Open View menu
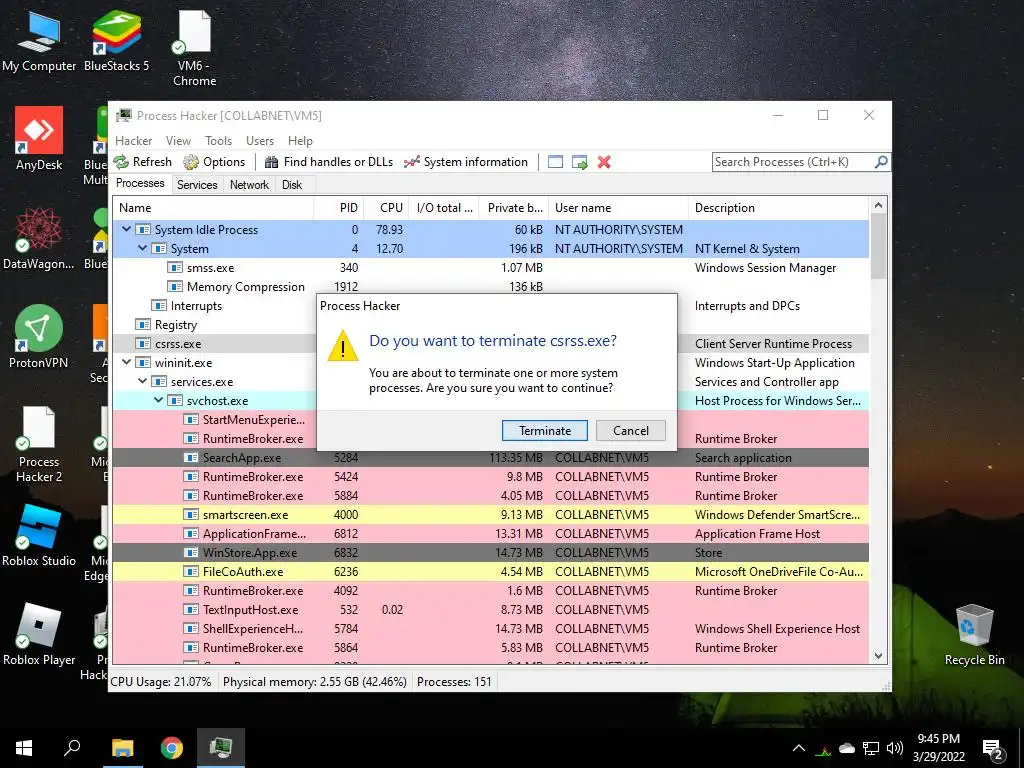The height and width of the screenshot is (768, 1024). coord(178,140)
